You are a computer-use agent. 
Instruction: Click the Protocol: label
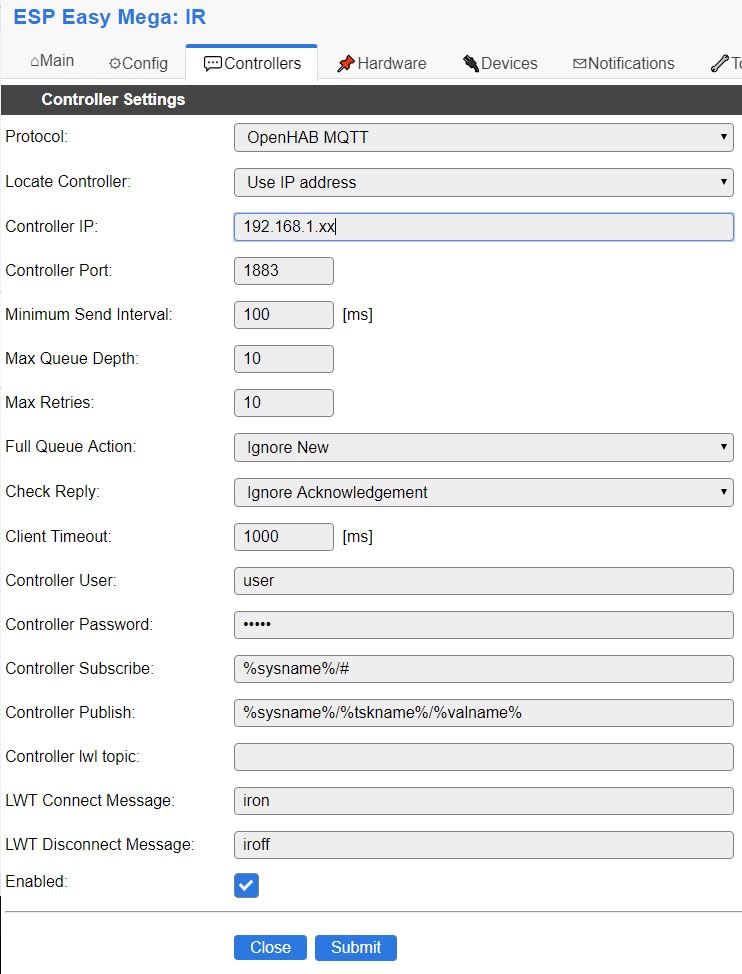[37, 137]
